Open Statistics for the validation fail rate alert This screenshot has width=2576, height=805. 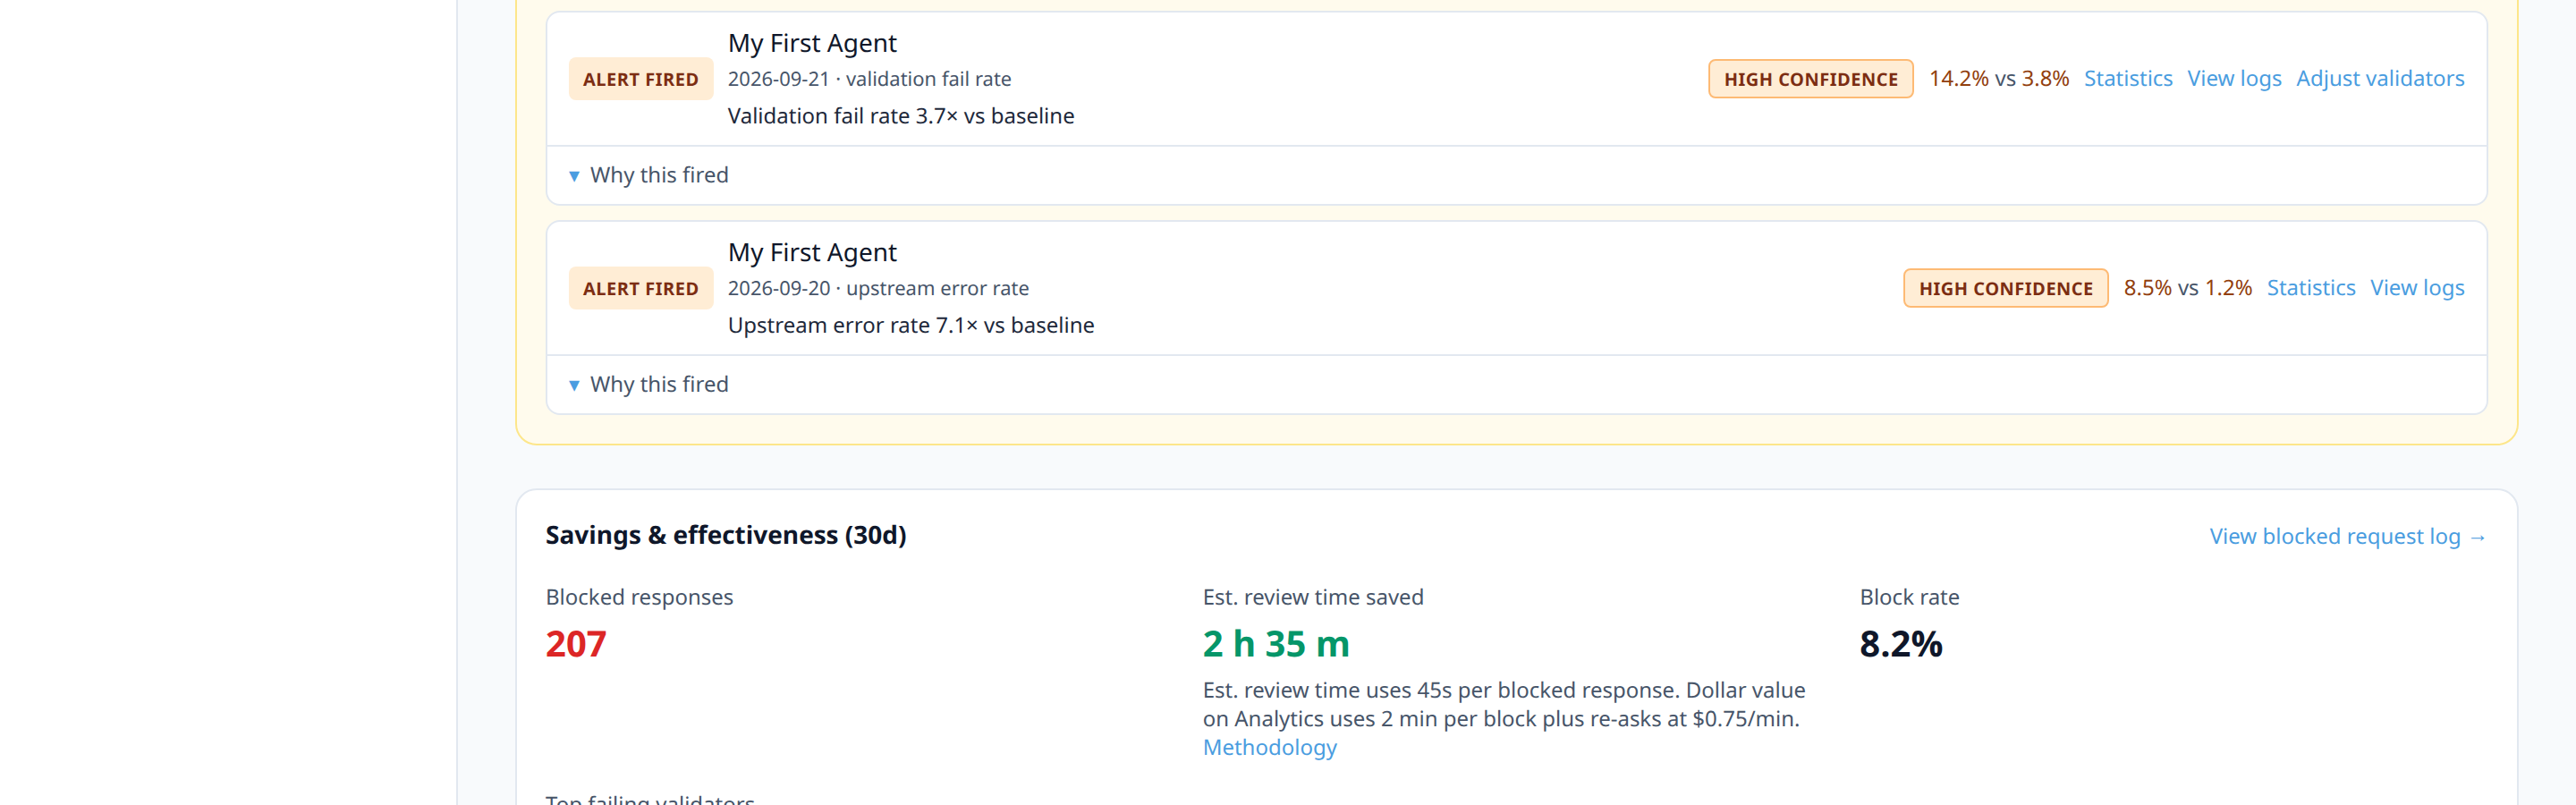[2127, 79]
